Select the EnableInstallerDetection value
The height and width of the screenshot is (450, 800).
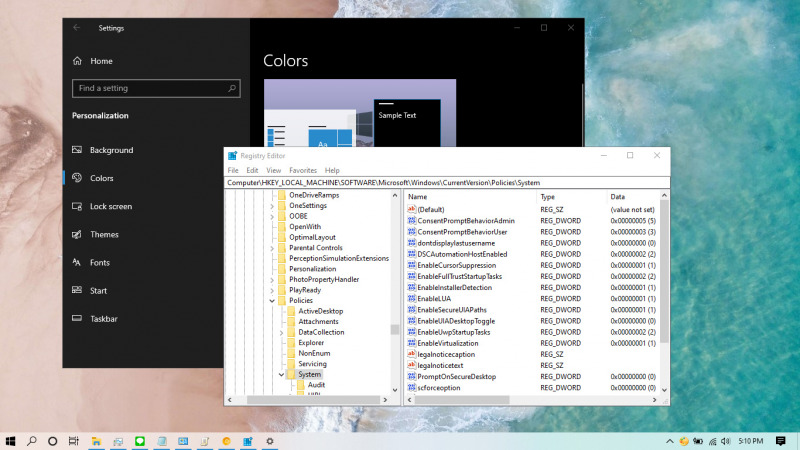(x=455, y=287)
